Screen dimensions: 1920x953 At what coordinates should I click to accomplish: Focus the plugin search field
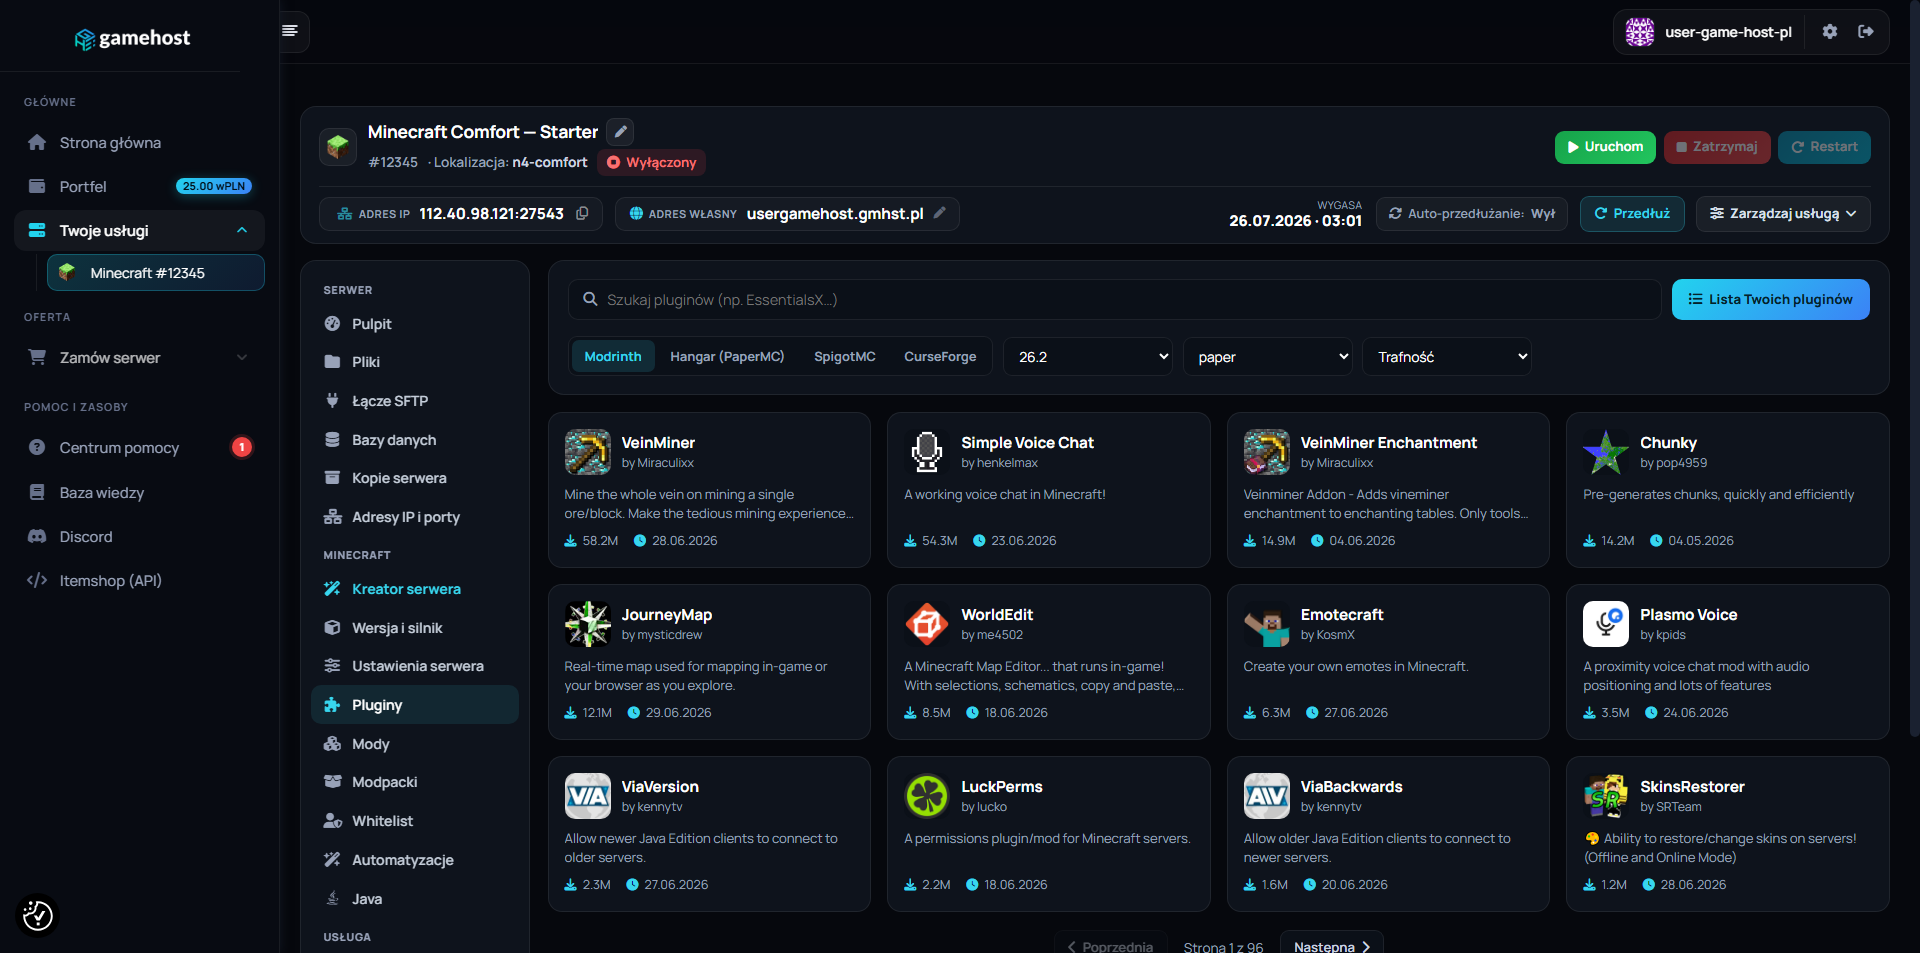pyautogui.click(x=1115, y=299)
